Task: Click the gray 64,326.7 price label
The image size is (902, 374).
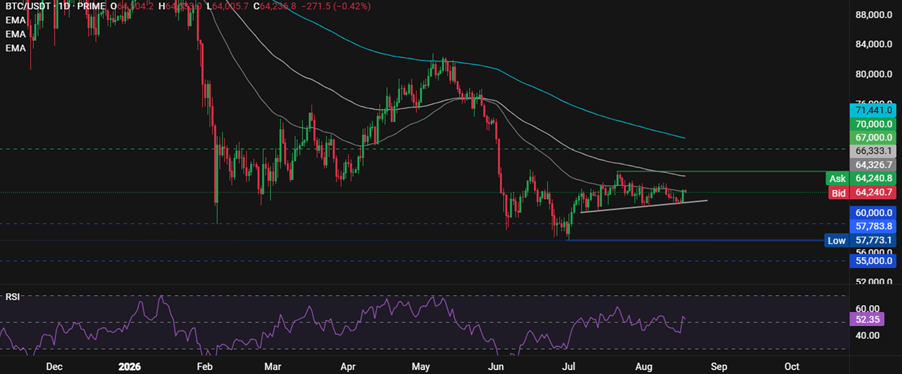Action: point(873,165)
